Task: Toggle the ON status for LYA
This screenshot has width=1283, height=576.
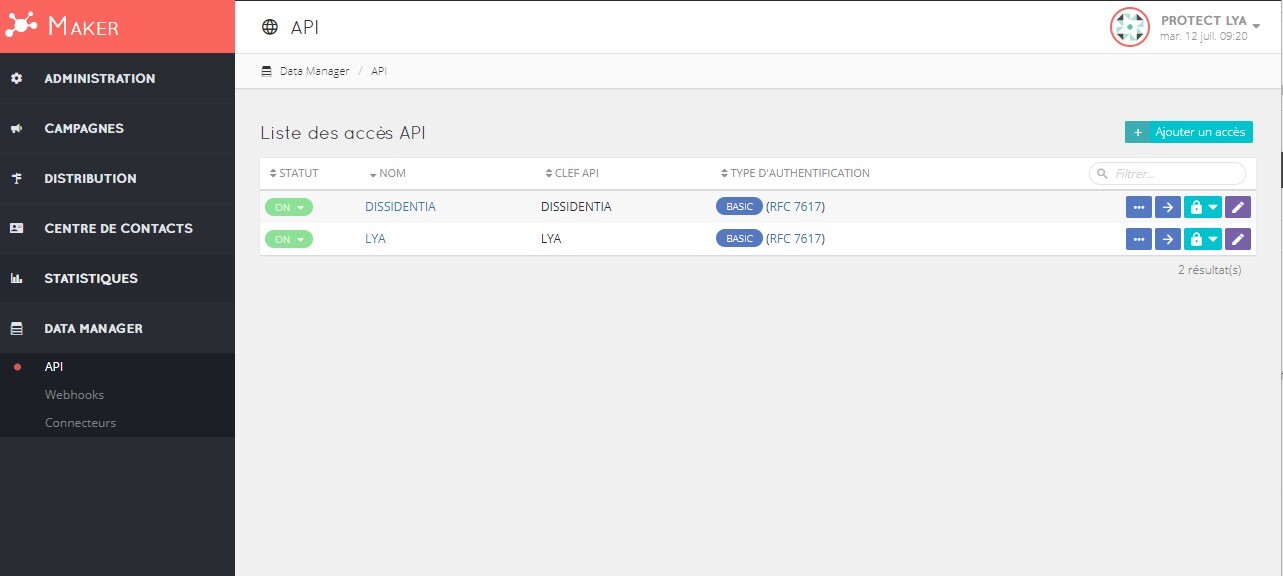Action: (x=288, y=239)
